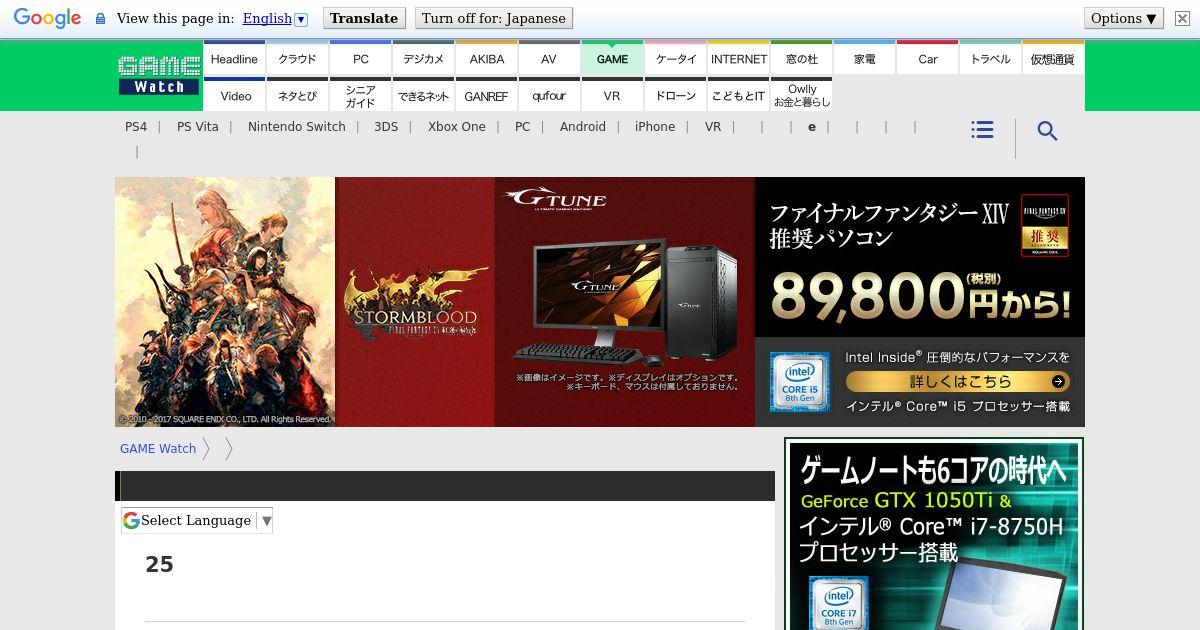
Task: Open the 窓の杜 tab
Action: (801, 59)
